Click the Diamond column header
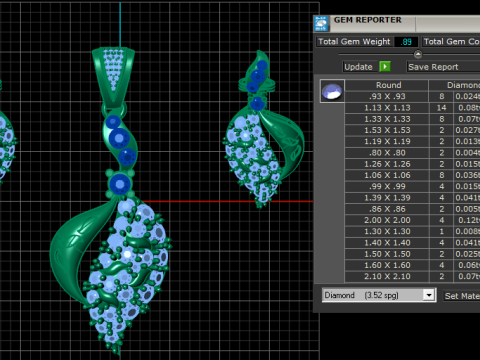This screenshot has width=480, height=360. [x=455, y=85]
